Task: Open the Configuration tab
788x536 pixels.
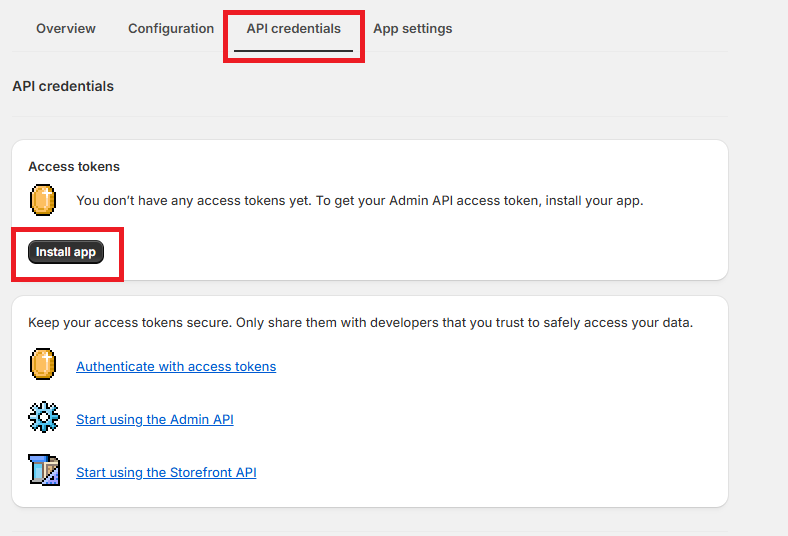Action: click(x=171, y=29)
